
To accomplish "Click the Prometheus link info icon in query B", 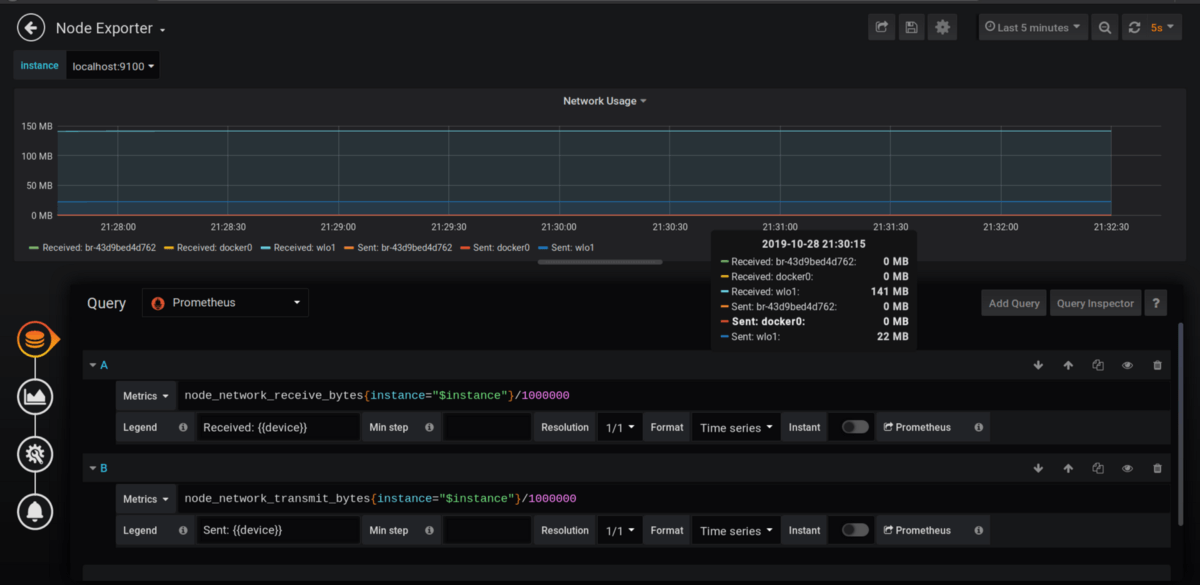I will (979, 530).
